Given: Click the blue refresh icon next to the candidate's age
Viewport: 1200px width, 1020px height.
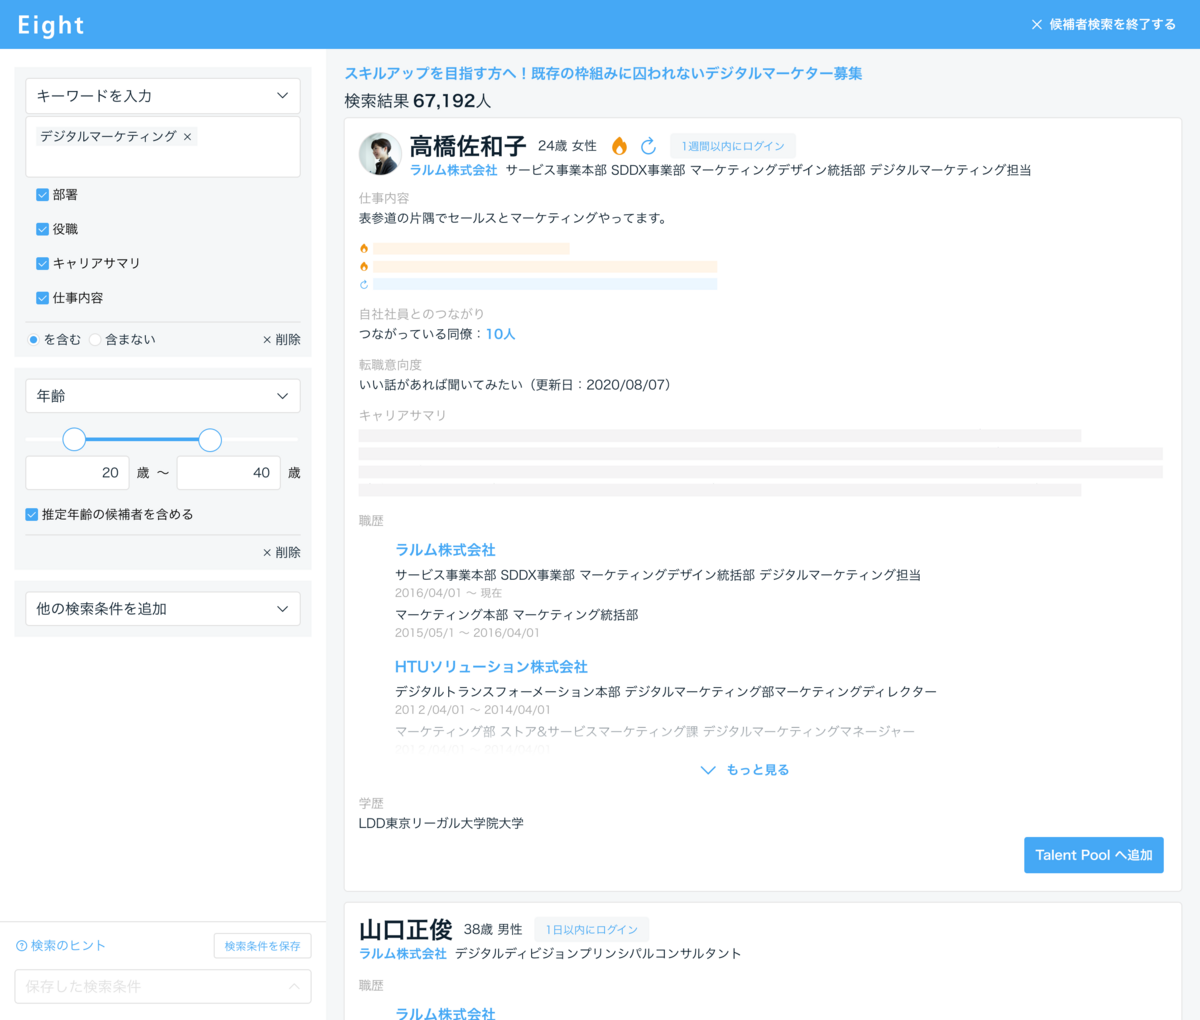Looking at the screenshot, I should tap(648, 145).
